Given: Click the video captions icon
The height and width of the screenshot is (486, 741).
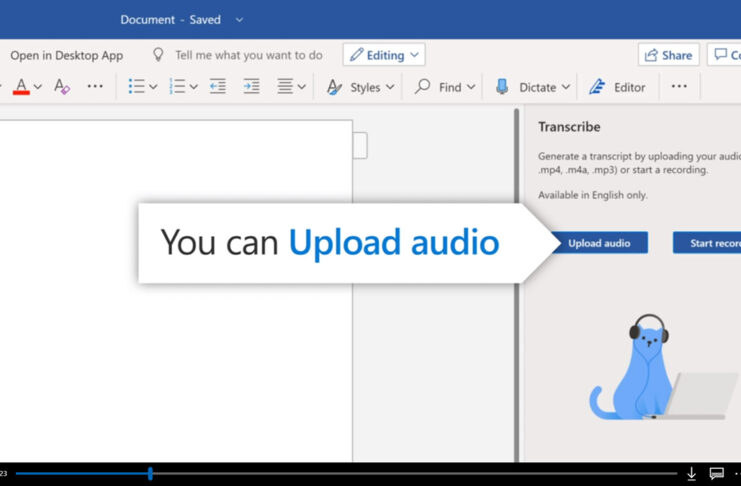Looking at the screenshot, I should point(716,473).
